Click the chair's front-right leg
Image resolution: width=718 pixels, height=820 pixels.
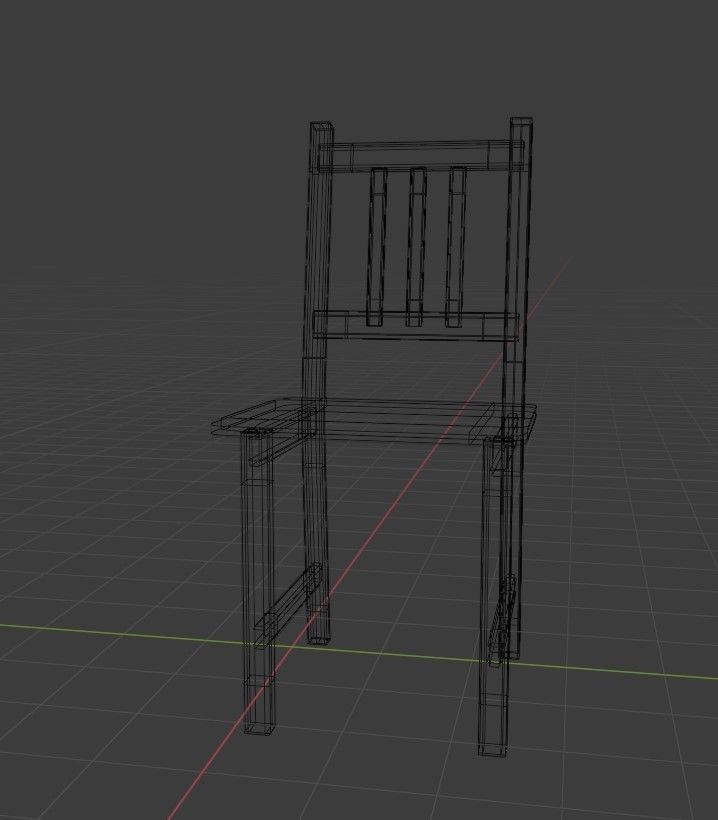(x=494, y=597)
